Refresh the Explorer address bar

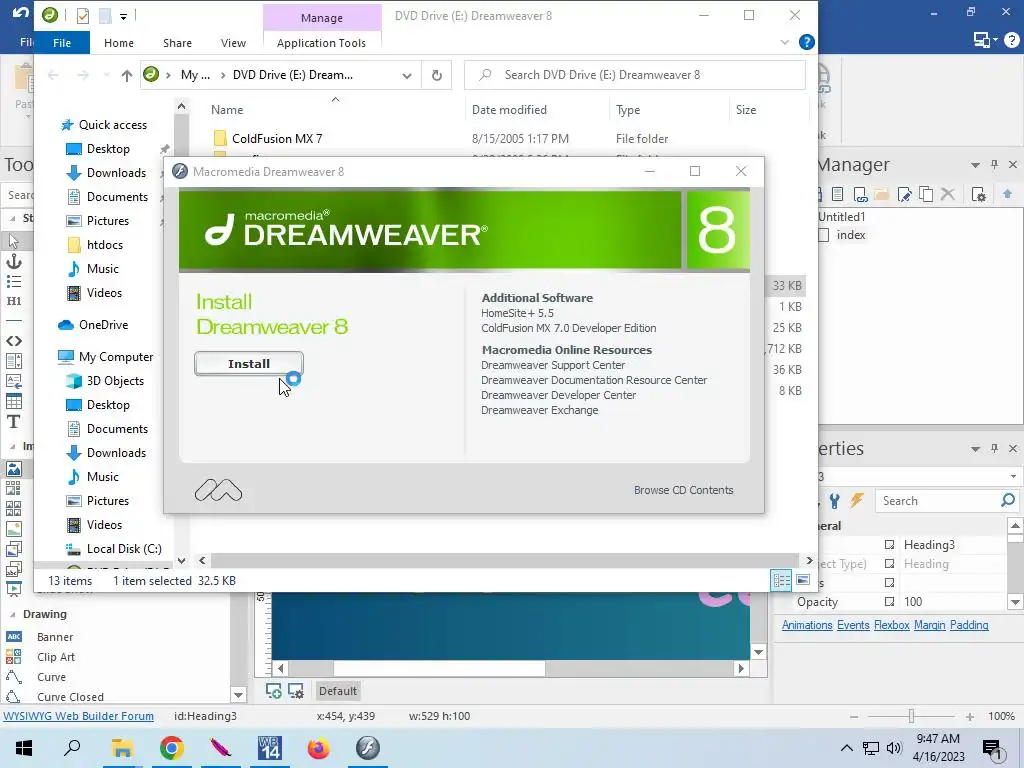click(x=437, y=75)
